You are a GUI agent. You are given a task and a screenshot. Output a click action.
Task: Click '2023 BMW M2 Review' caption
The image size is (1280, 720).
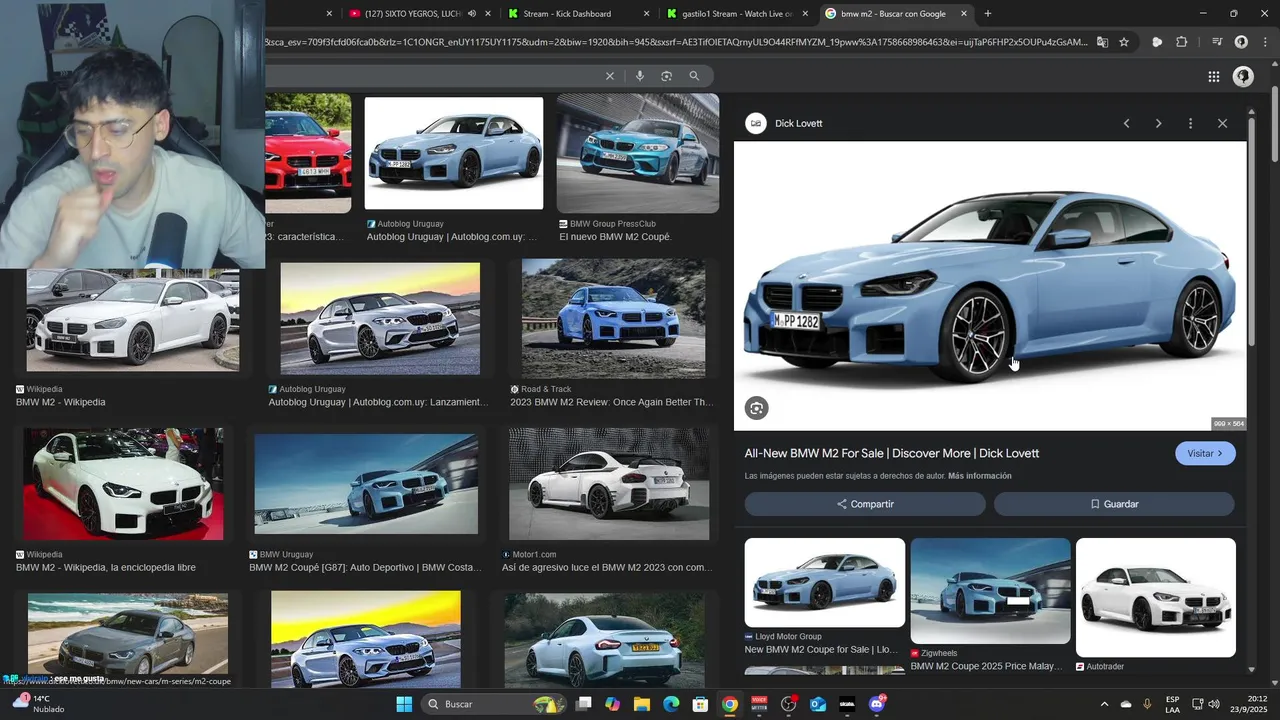[x=612, y=402]
